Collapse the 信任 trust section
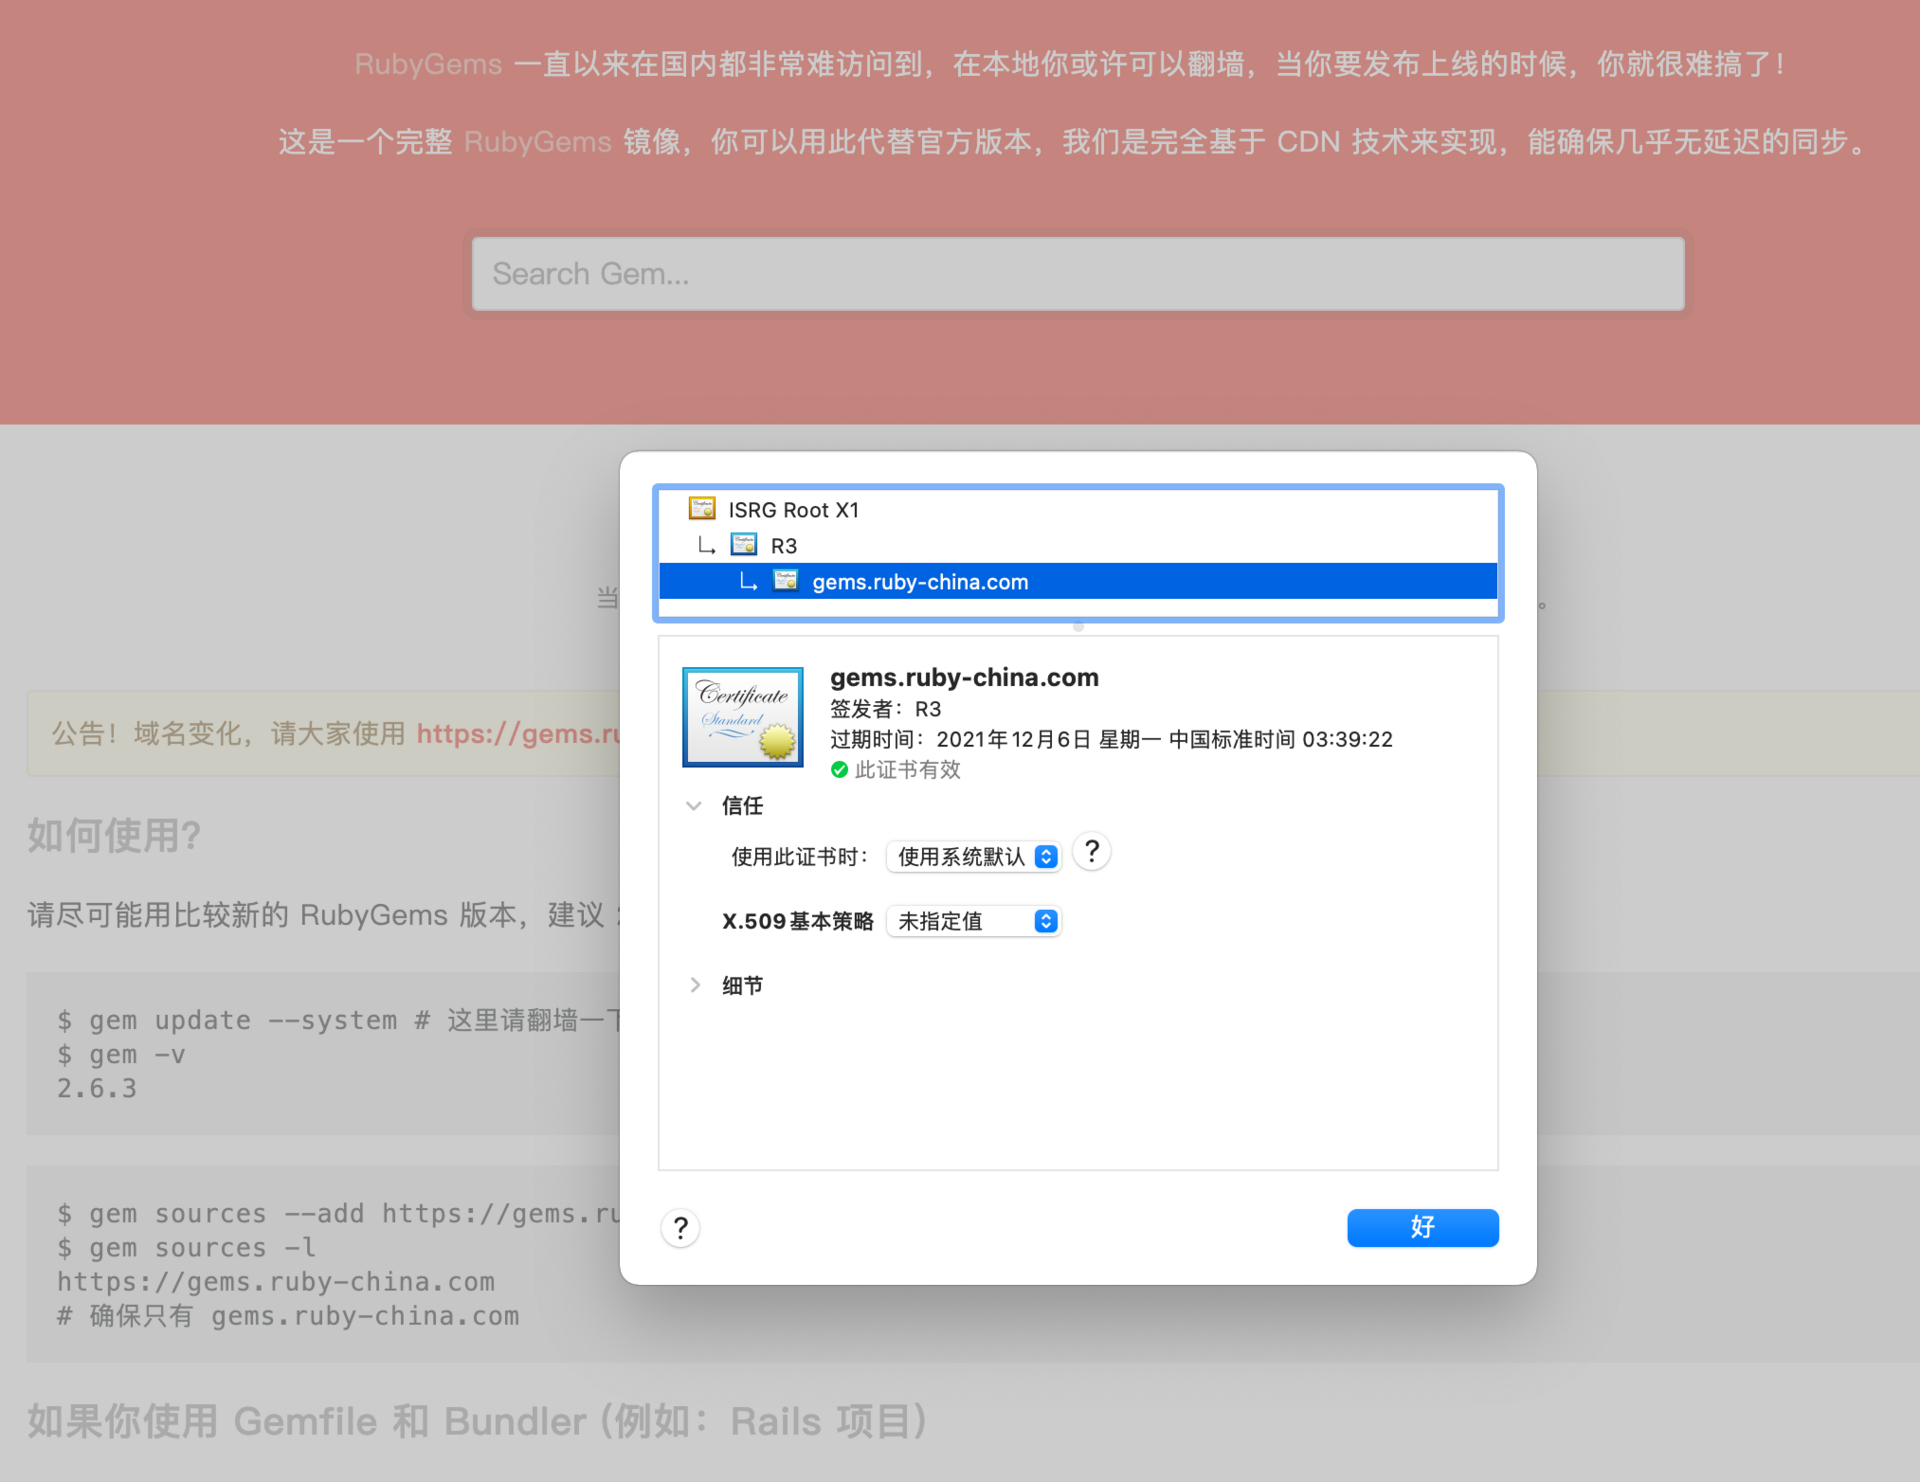Image resolution: width=1920 pixels, height=1482 pixels. point(694,805)
